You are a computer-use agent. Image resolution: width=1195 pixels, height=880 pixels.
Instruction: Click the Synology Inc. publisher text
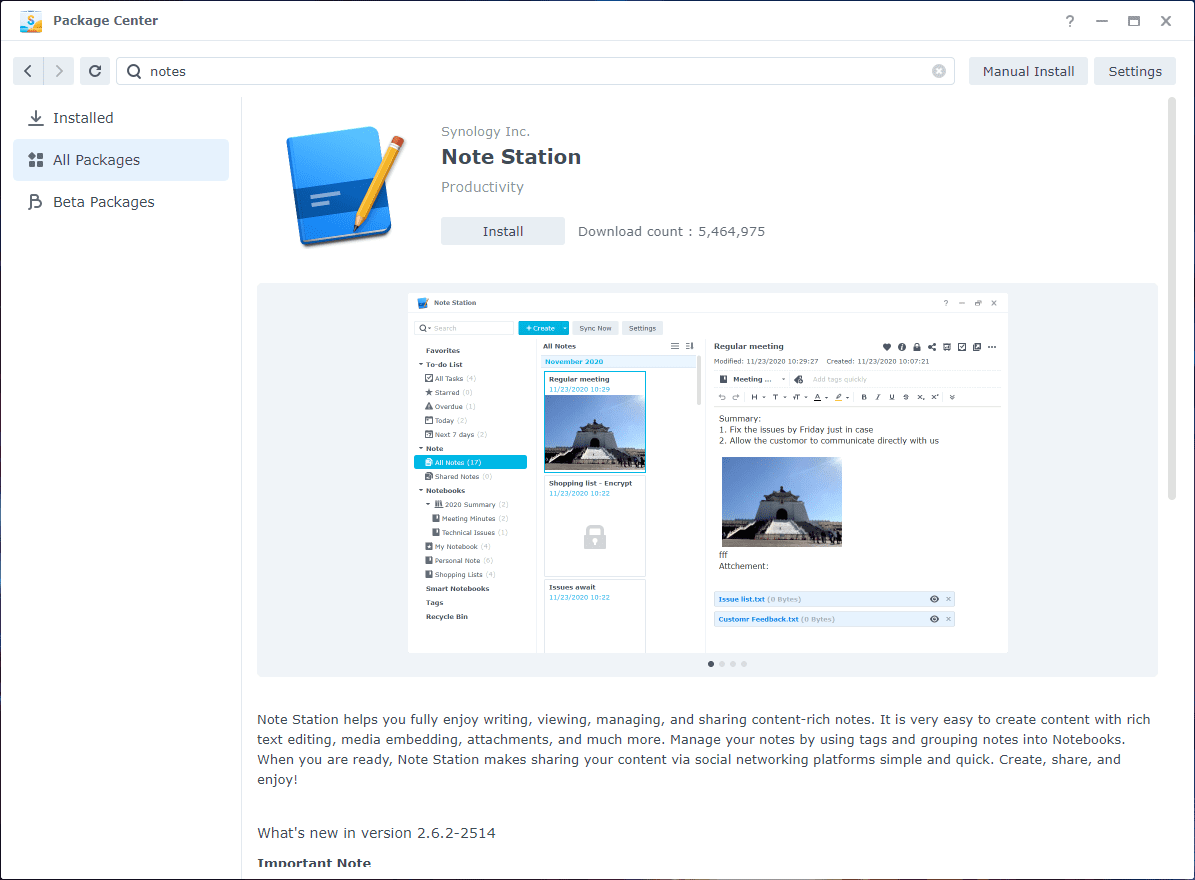[x=485, y=131]
